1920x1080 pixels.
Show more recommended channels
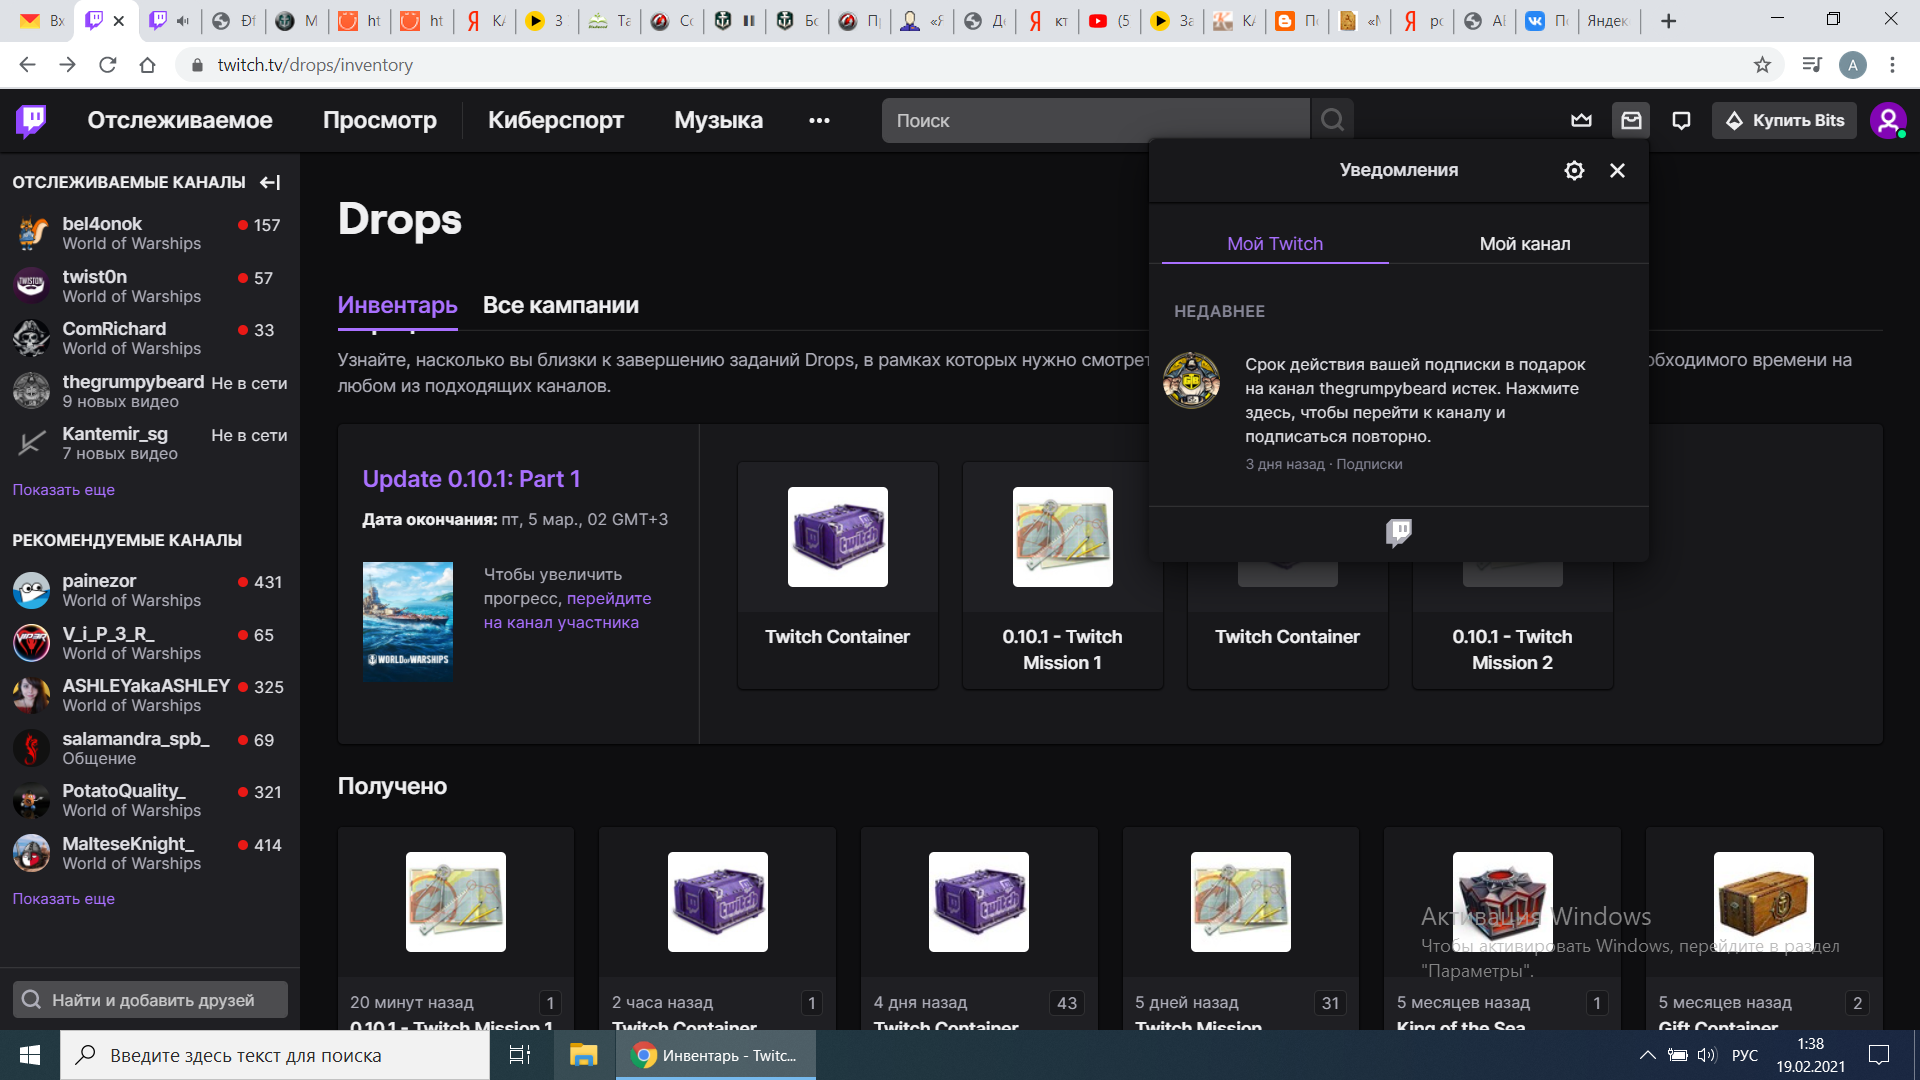point(63,899)
